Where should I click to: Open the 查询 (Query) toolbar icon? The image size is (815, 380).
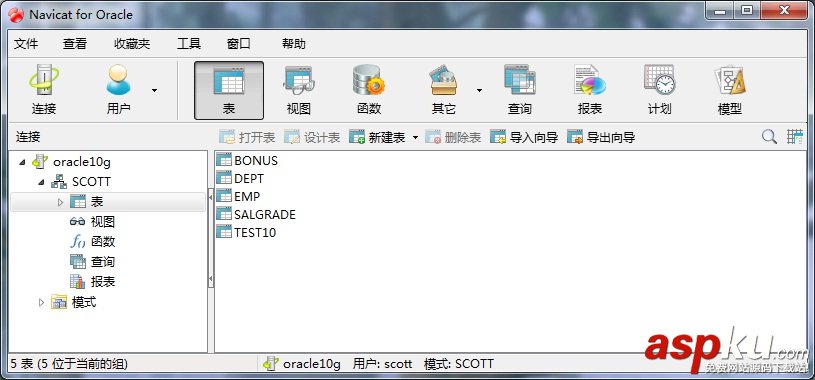click(519, 90)
